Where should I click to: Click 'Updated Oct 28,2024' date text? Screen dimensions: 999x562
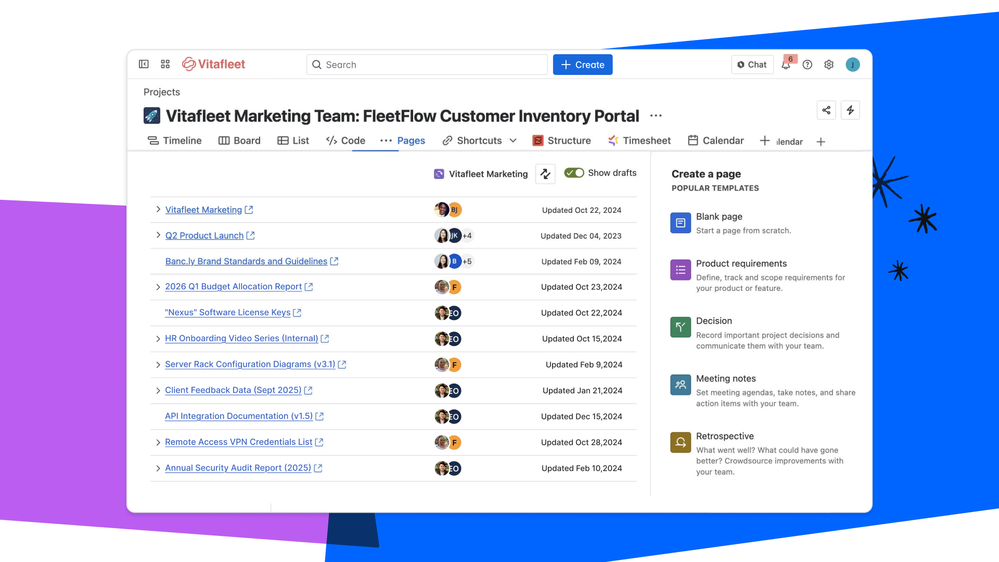click(x=582, y=442)
